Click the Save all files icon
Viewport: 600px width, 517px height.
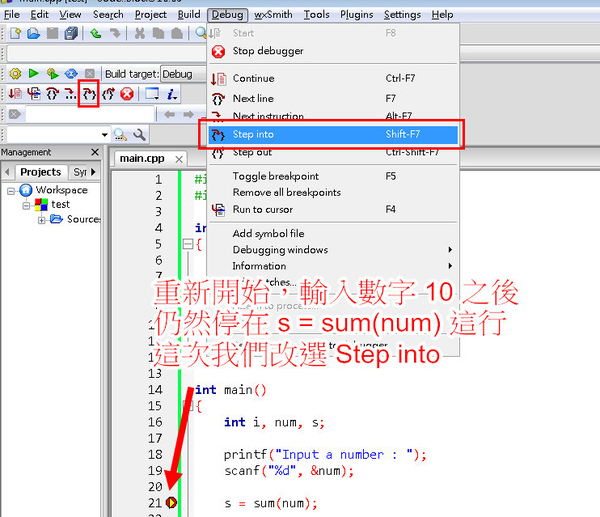(x=71, y=34)
